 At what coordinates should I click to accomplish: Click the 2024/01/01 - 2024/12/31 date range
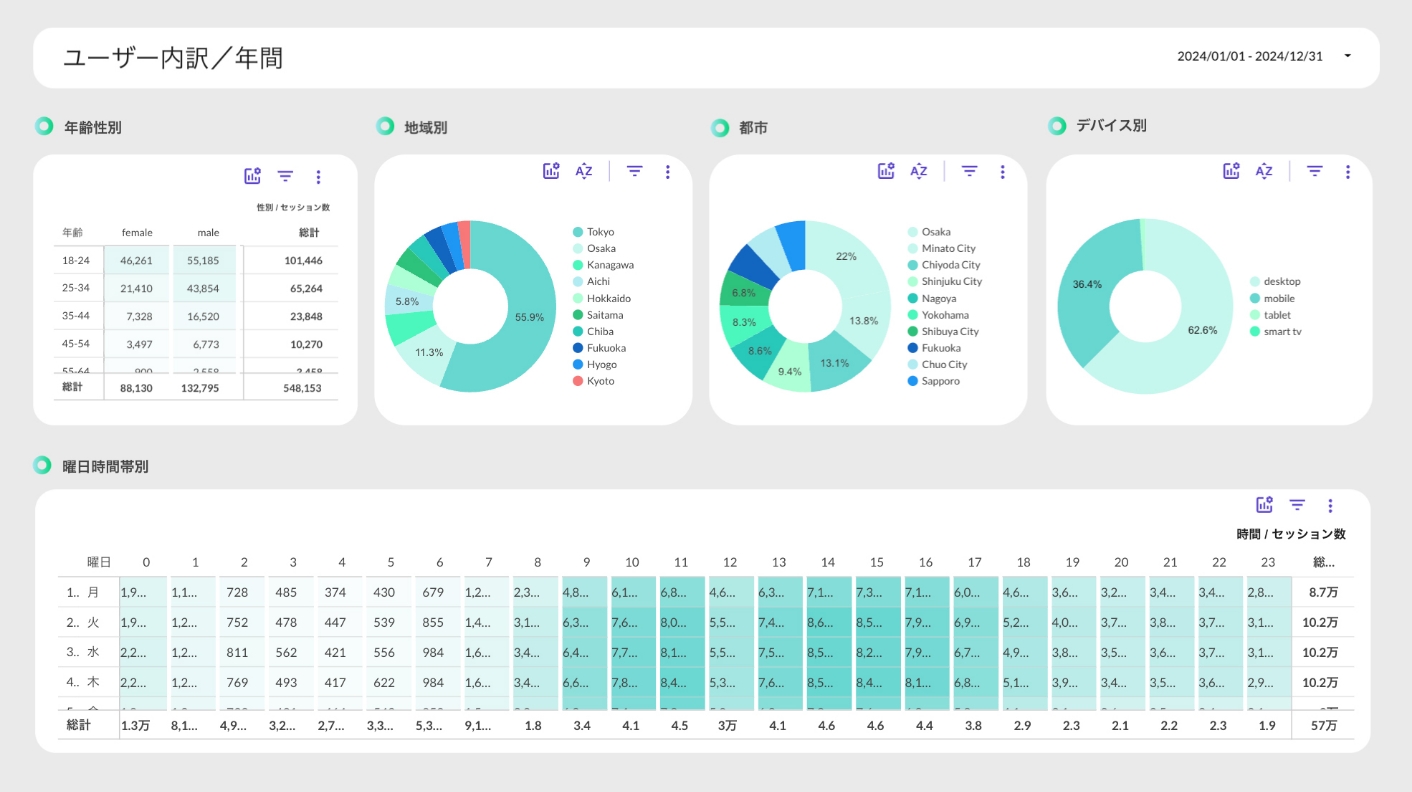click(x=1249, y=56)
